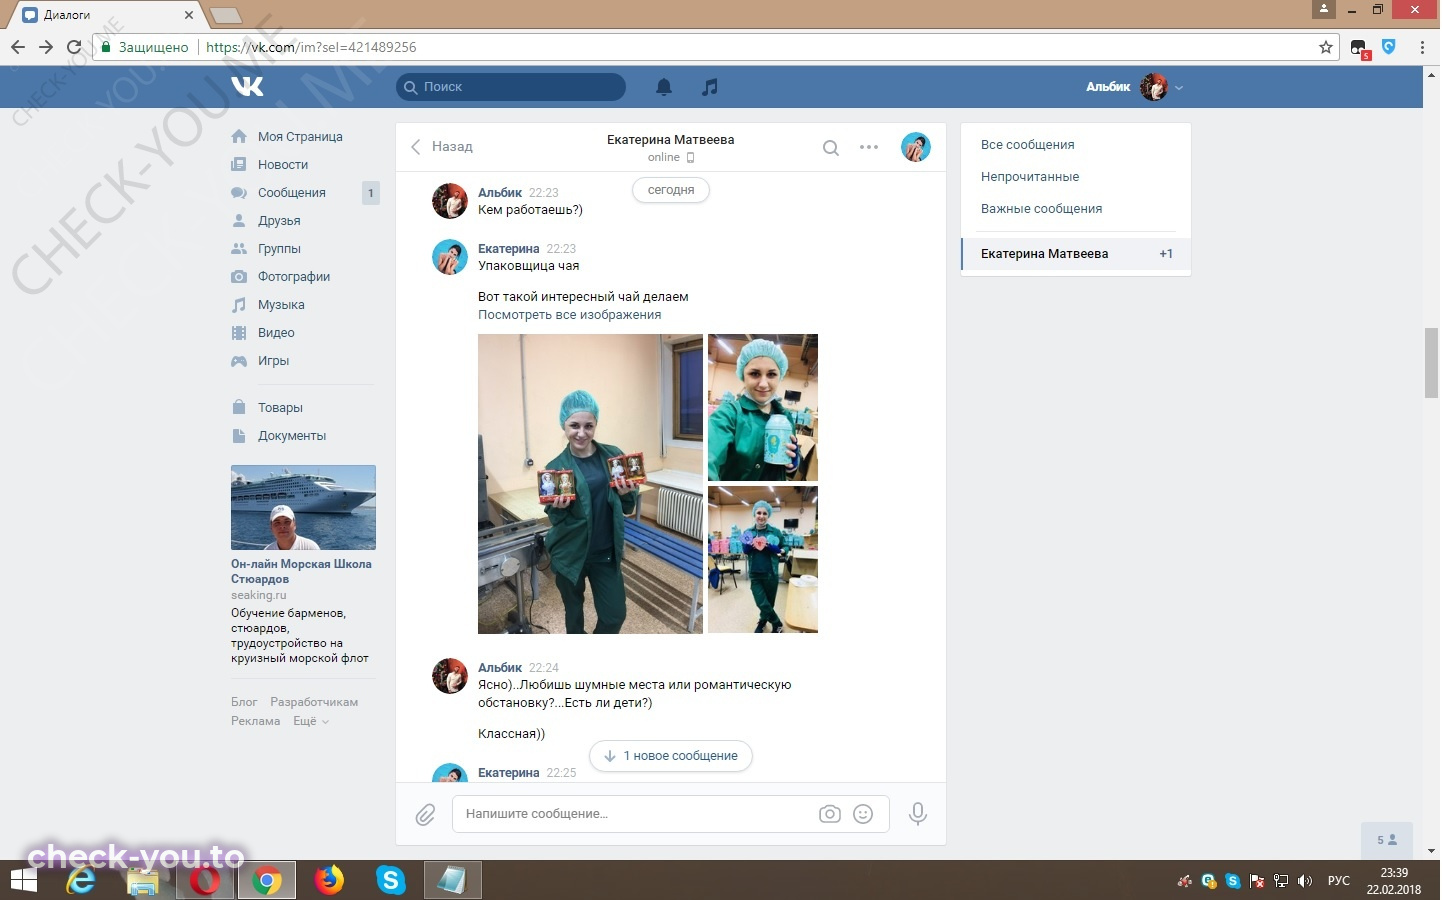Open Моя Страница in sidebar
The height and width of the screenshot is (900, 1442).
coord(300,137)
